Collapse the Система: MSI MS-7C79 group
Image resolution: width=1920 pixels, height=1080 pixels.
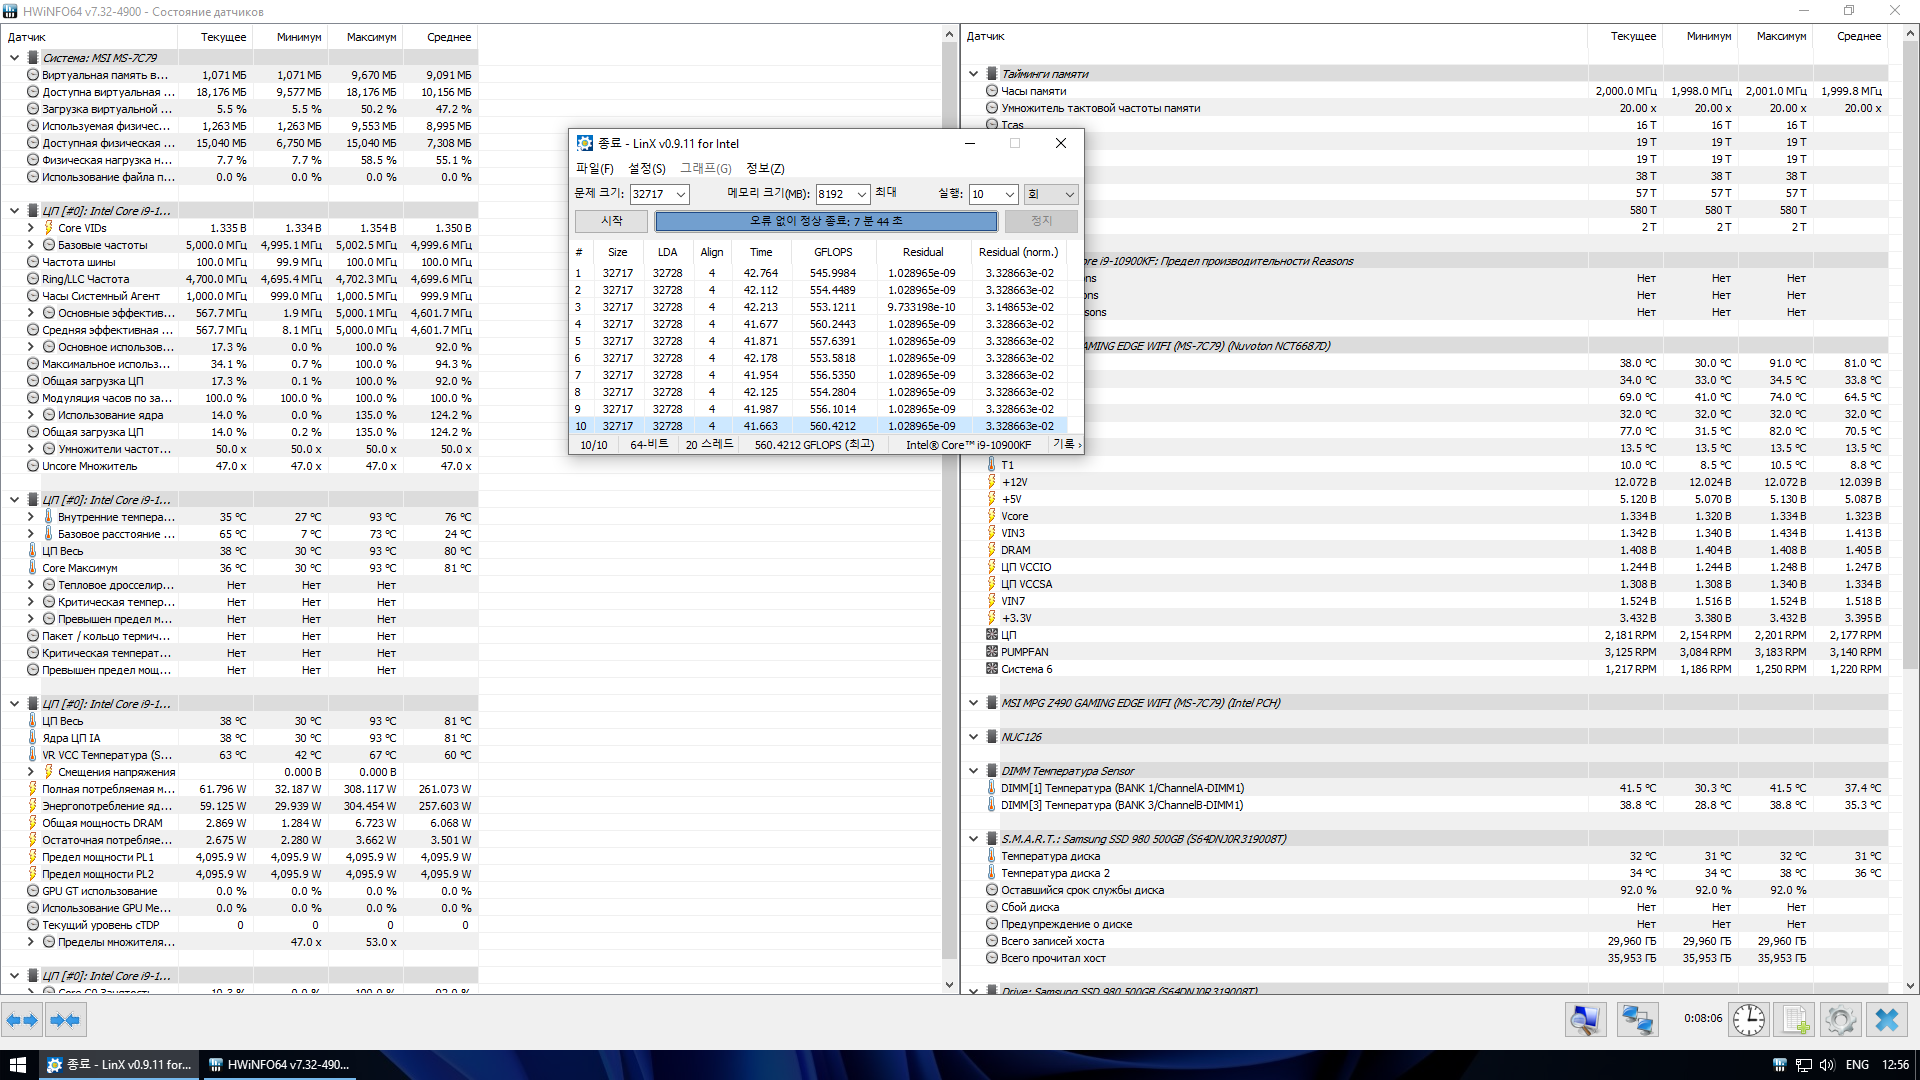pos(14,58)
